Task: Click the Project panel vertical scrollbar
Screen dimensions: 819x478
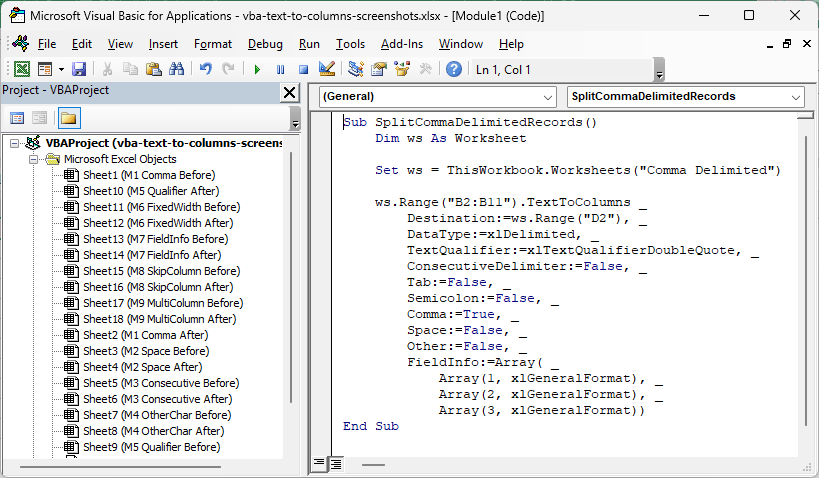Action: [291, 277]
